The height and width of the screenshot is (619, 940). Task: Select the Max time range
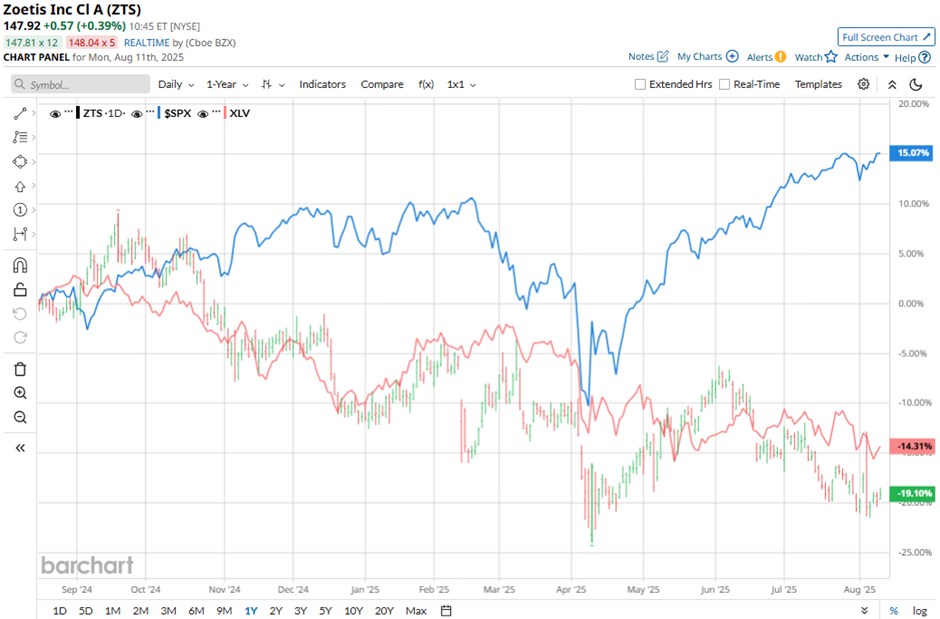pyautogui.click(x=416, y=611)
